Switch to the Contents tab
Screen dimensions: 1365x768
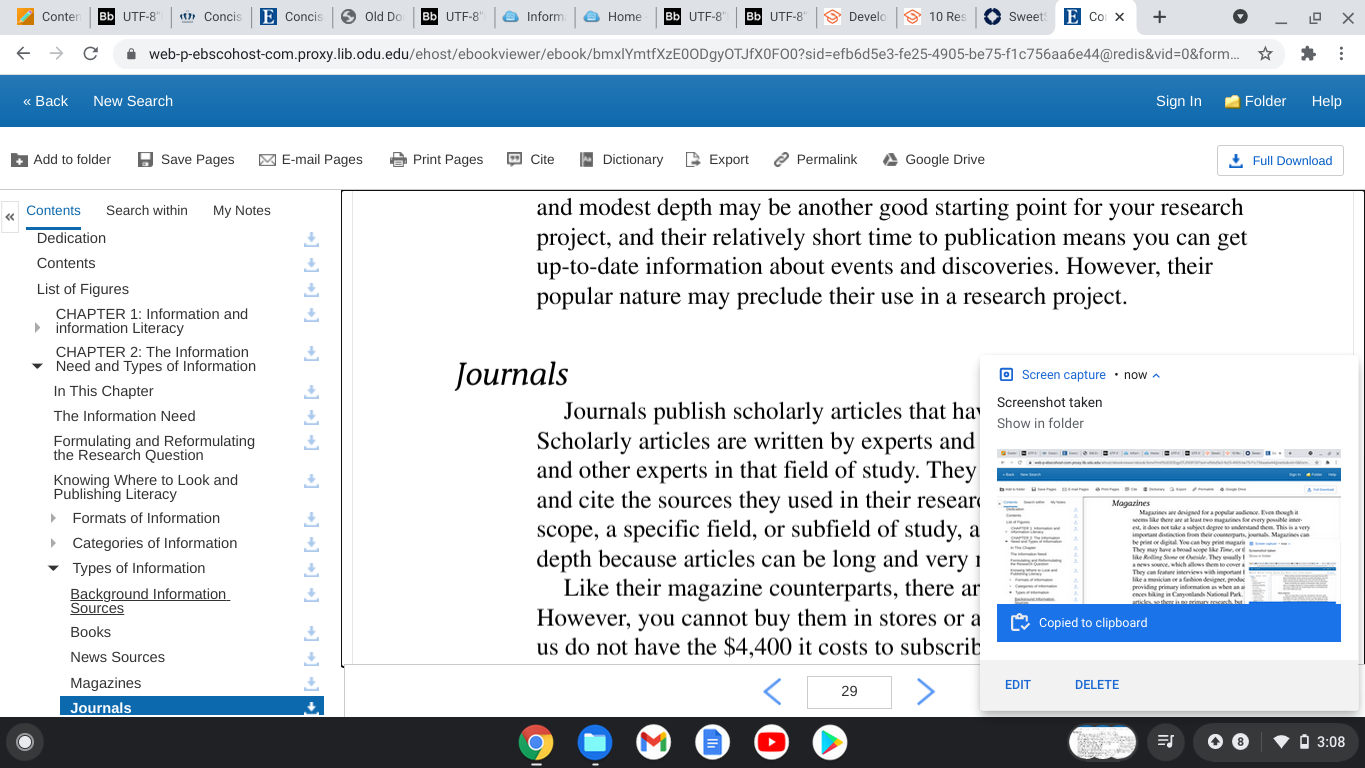coord(53,210)
